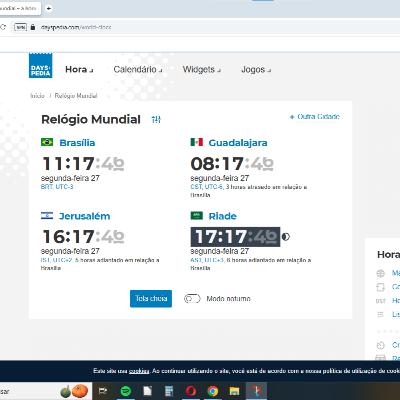Click the IST, UTC+2 timezone link

point(56,260)
